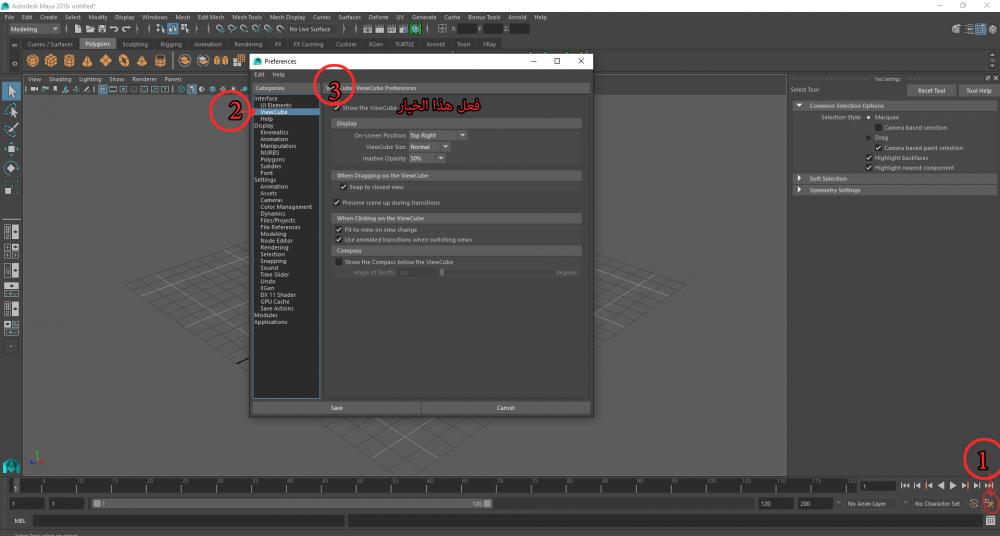Select Cameras in preferences categories
The height and width of the screenshot is (536, 1000).
[x=272, y=200]
